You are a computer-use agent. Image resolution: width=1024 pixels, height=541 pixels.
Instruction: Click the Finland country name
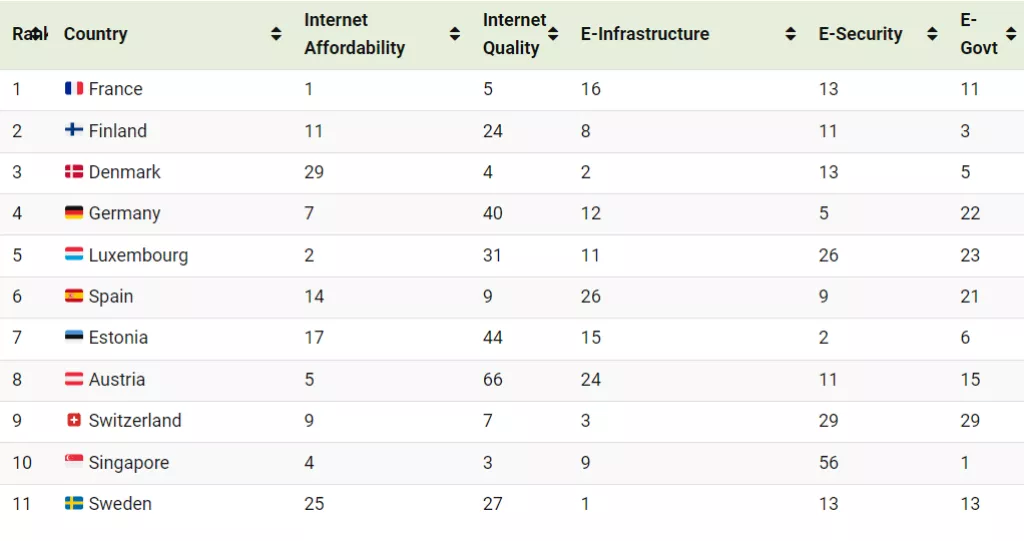tap(117, 131)
